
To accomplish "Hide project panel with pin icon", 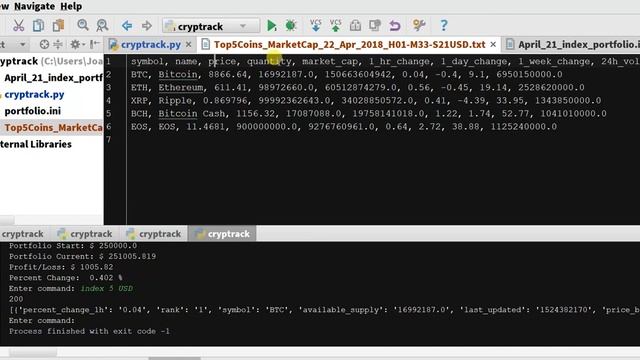I will tap(94, 44).
